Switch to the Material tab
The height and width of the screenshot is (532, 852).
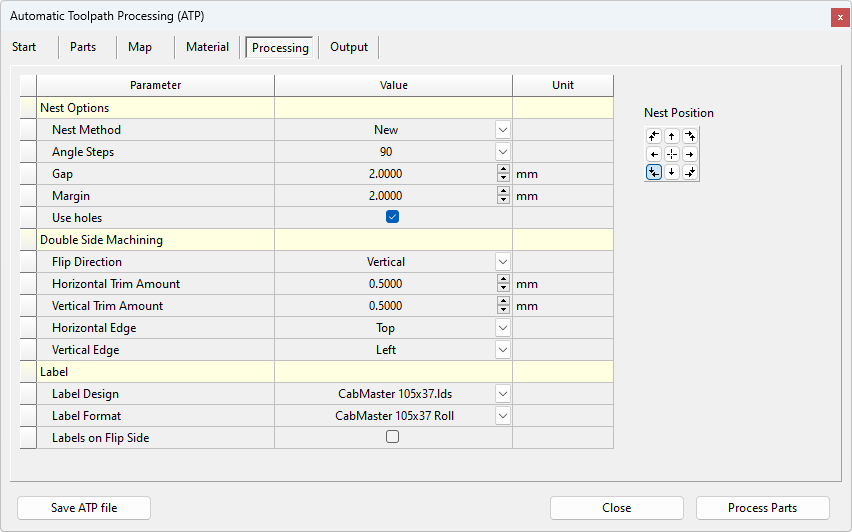point(207,47)
